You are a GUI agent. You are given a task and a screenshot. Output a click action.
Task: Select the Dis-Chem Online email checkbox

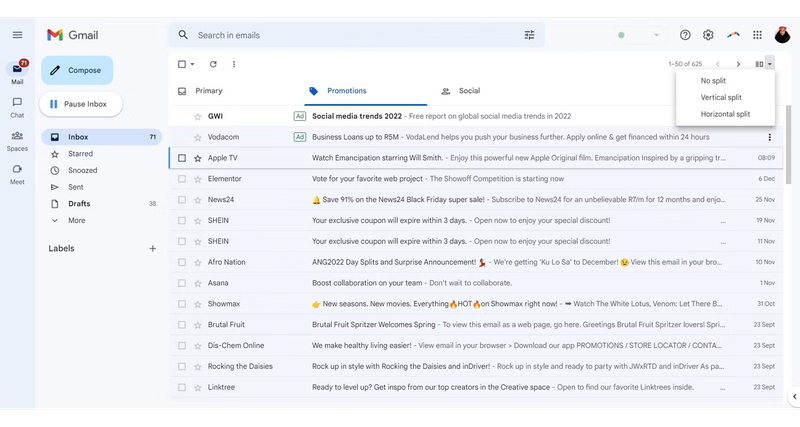[x=182, y=346]
